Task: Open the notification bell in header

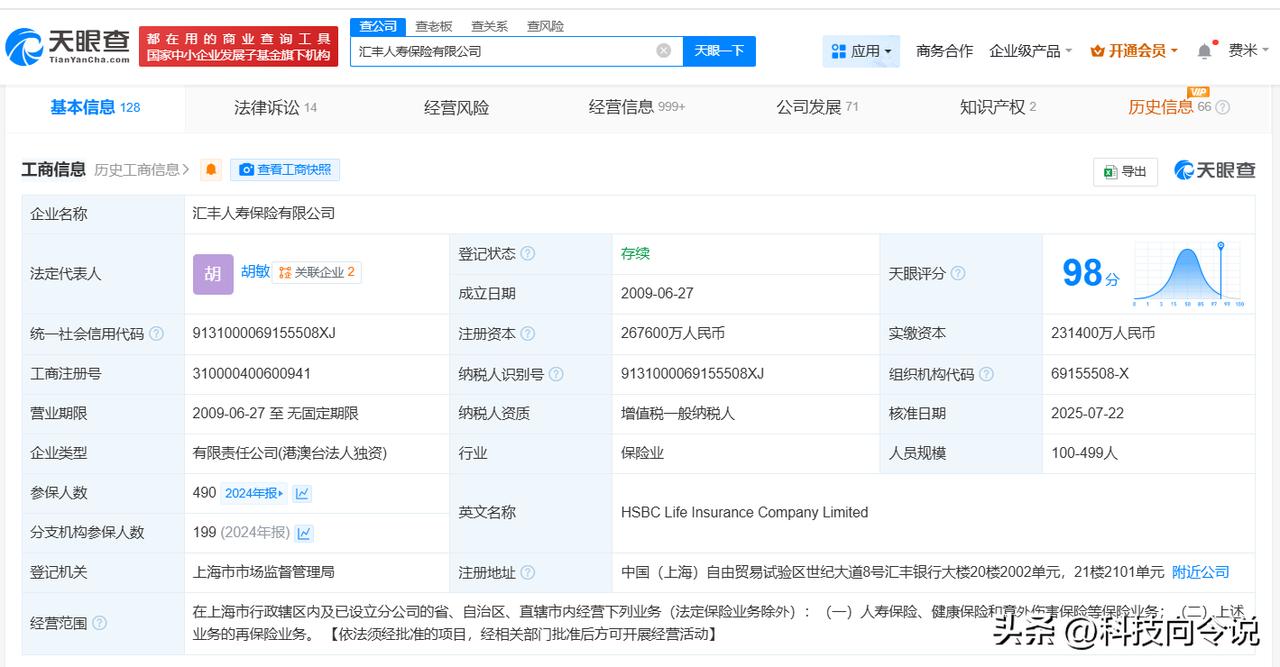Action: coord(1205,50)
